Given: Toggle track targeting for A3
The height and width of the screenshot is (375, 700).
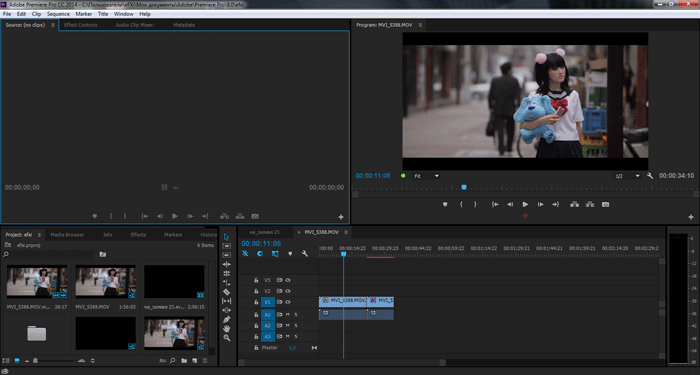Looking at the screenshot, I should tap(267, 337).
